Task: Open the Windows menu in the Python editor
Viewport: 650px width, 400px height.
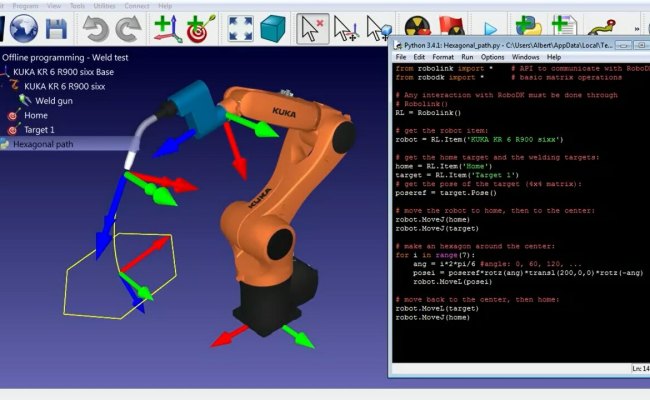Action: (x=525, y=57)
